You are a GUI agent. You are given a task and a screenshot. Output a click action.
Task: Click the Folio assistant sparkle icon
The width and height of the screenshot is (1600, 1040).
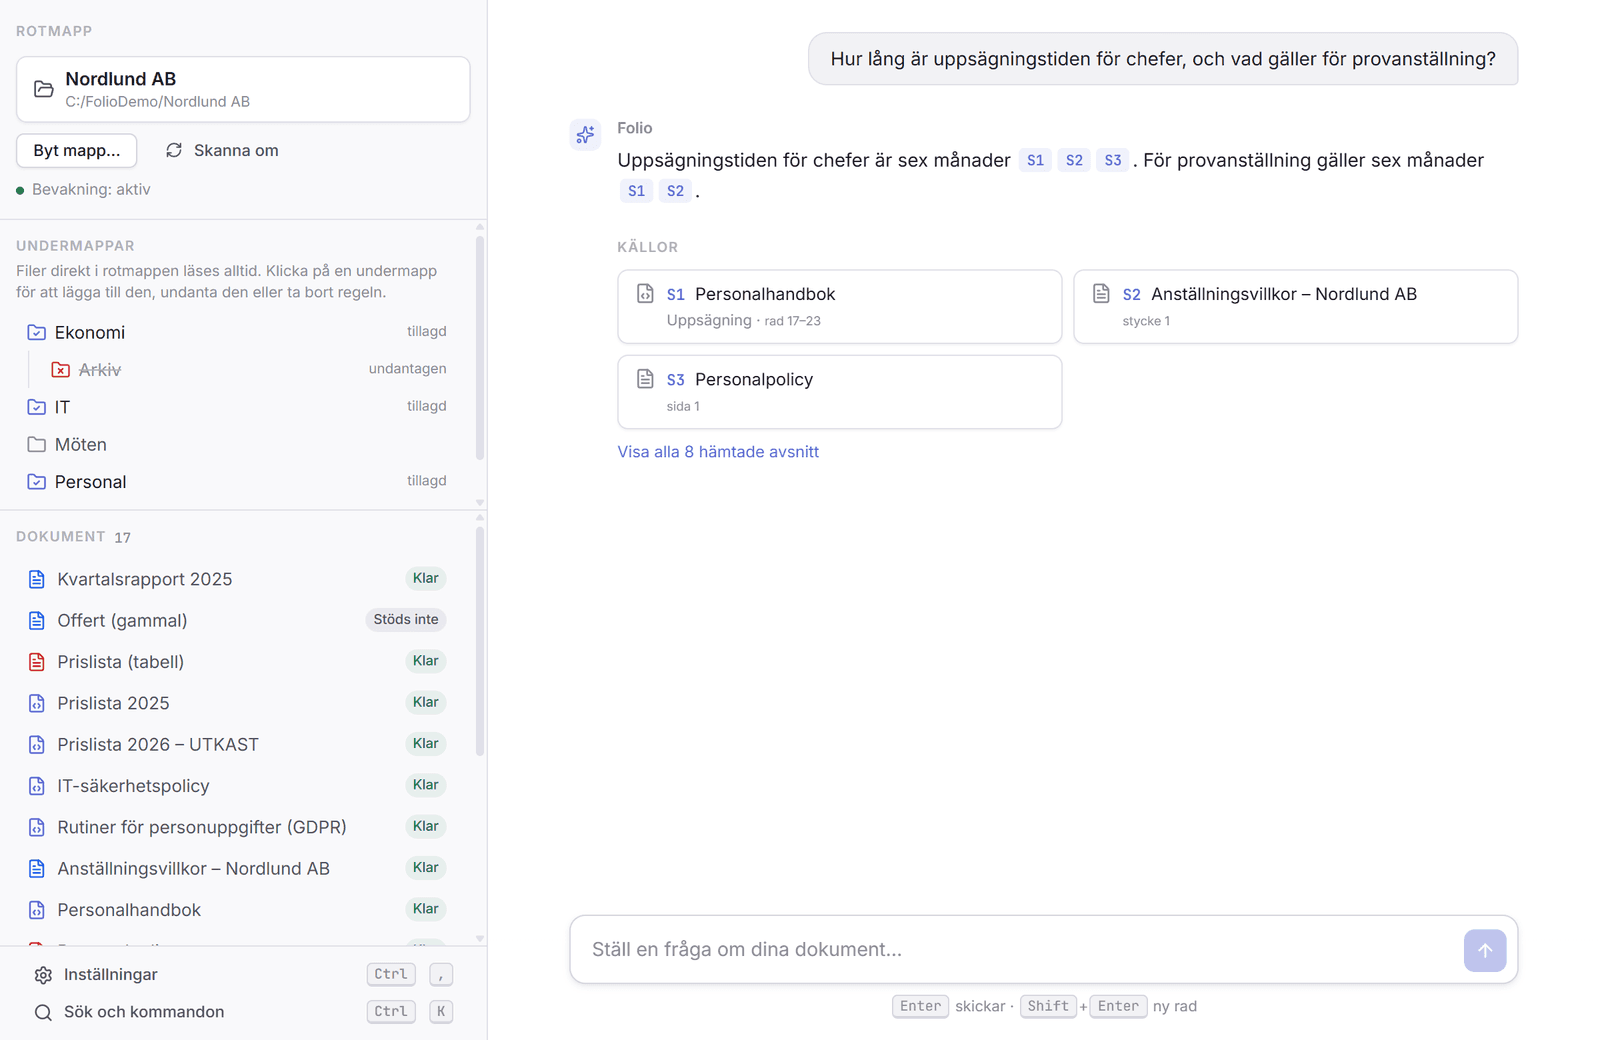(585, 134)
